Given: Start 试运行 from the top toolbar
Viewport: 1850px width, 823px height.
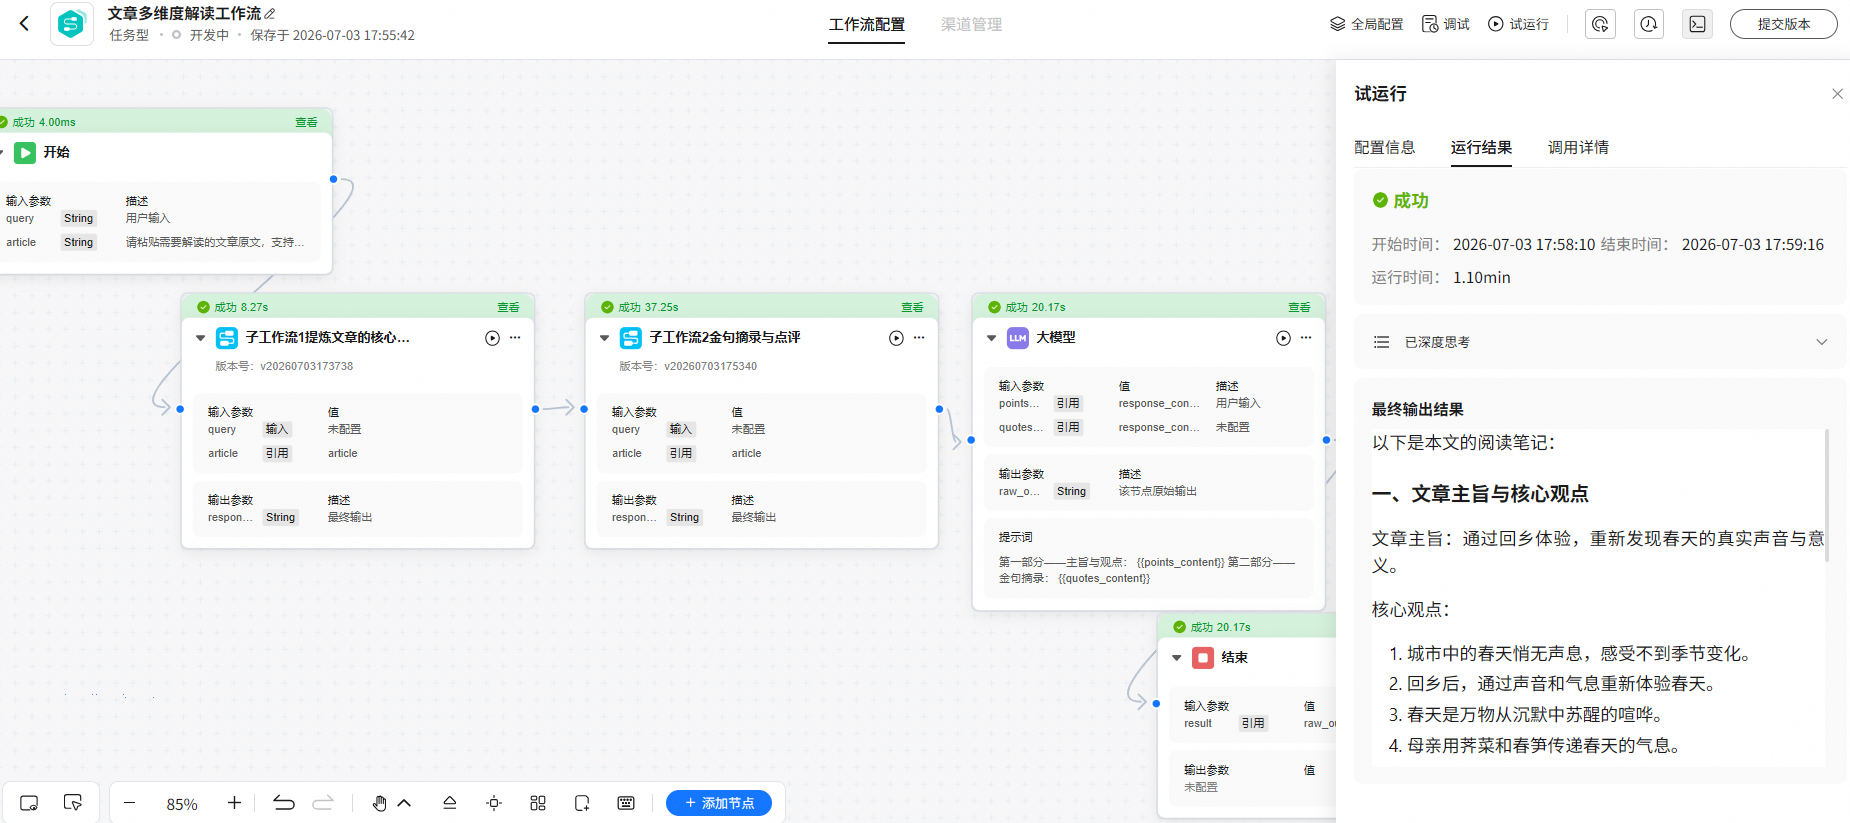Looking at the screenshot, I should (1518, 24).
